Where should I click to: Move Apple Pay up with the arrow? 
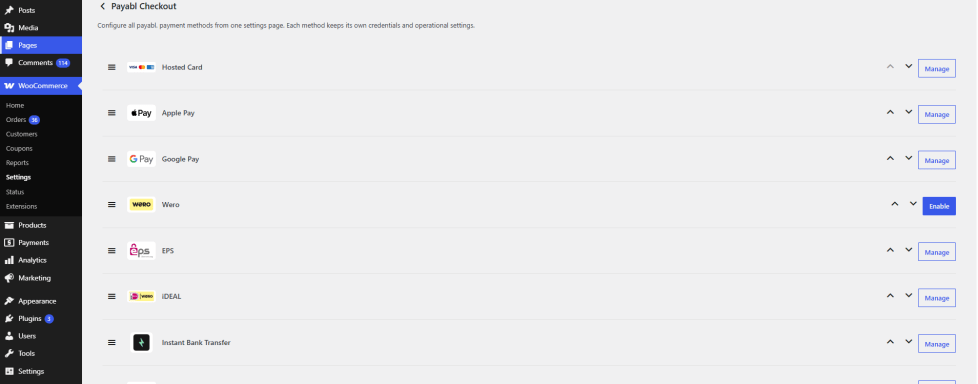[x=890, y=112]
